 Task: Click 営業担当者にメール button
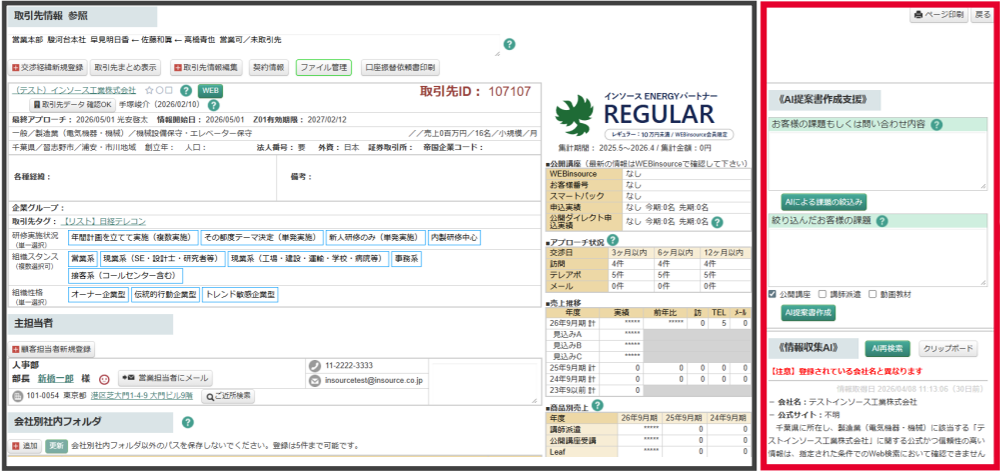coord(165,378)
